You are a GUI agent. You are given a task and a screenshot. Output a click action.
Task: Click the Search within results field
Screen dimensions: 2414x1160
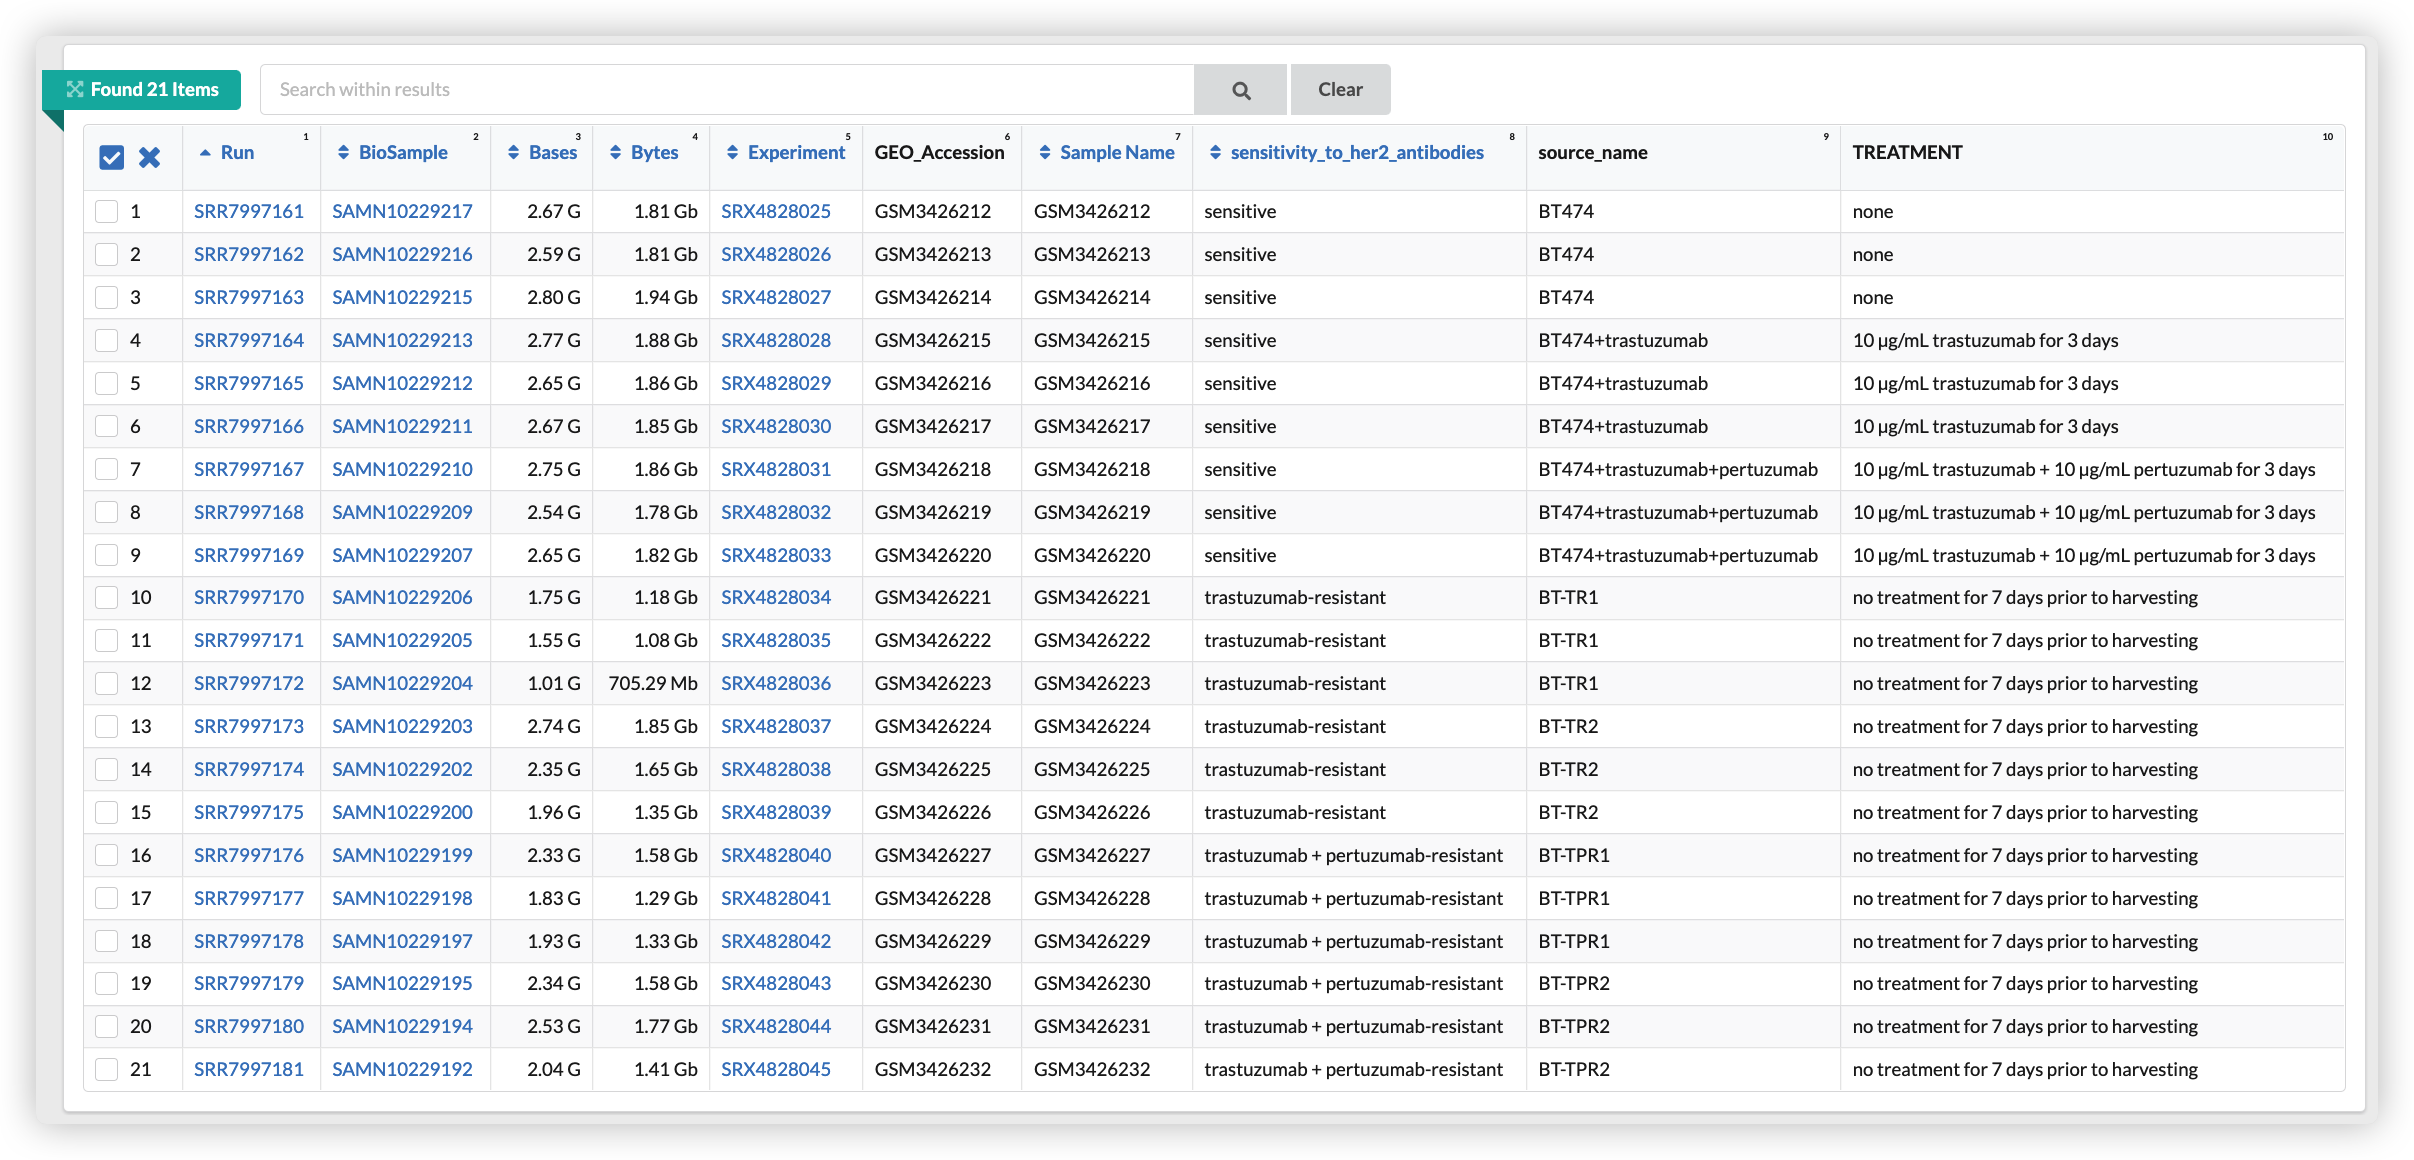[727, 89]
